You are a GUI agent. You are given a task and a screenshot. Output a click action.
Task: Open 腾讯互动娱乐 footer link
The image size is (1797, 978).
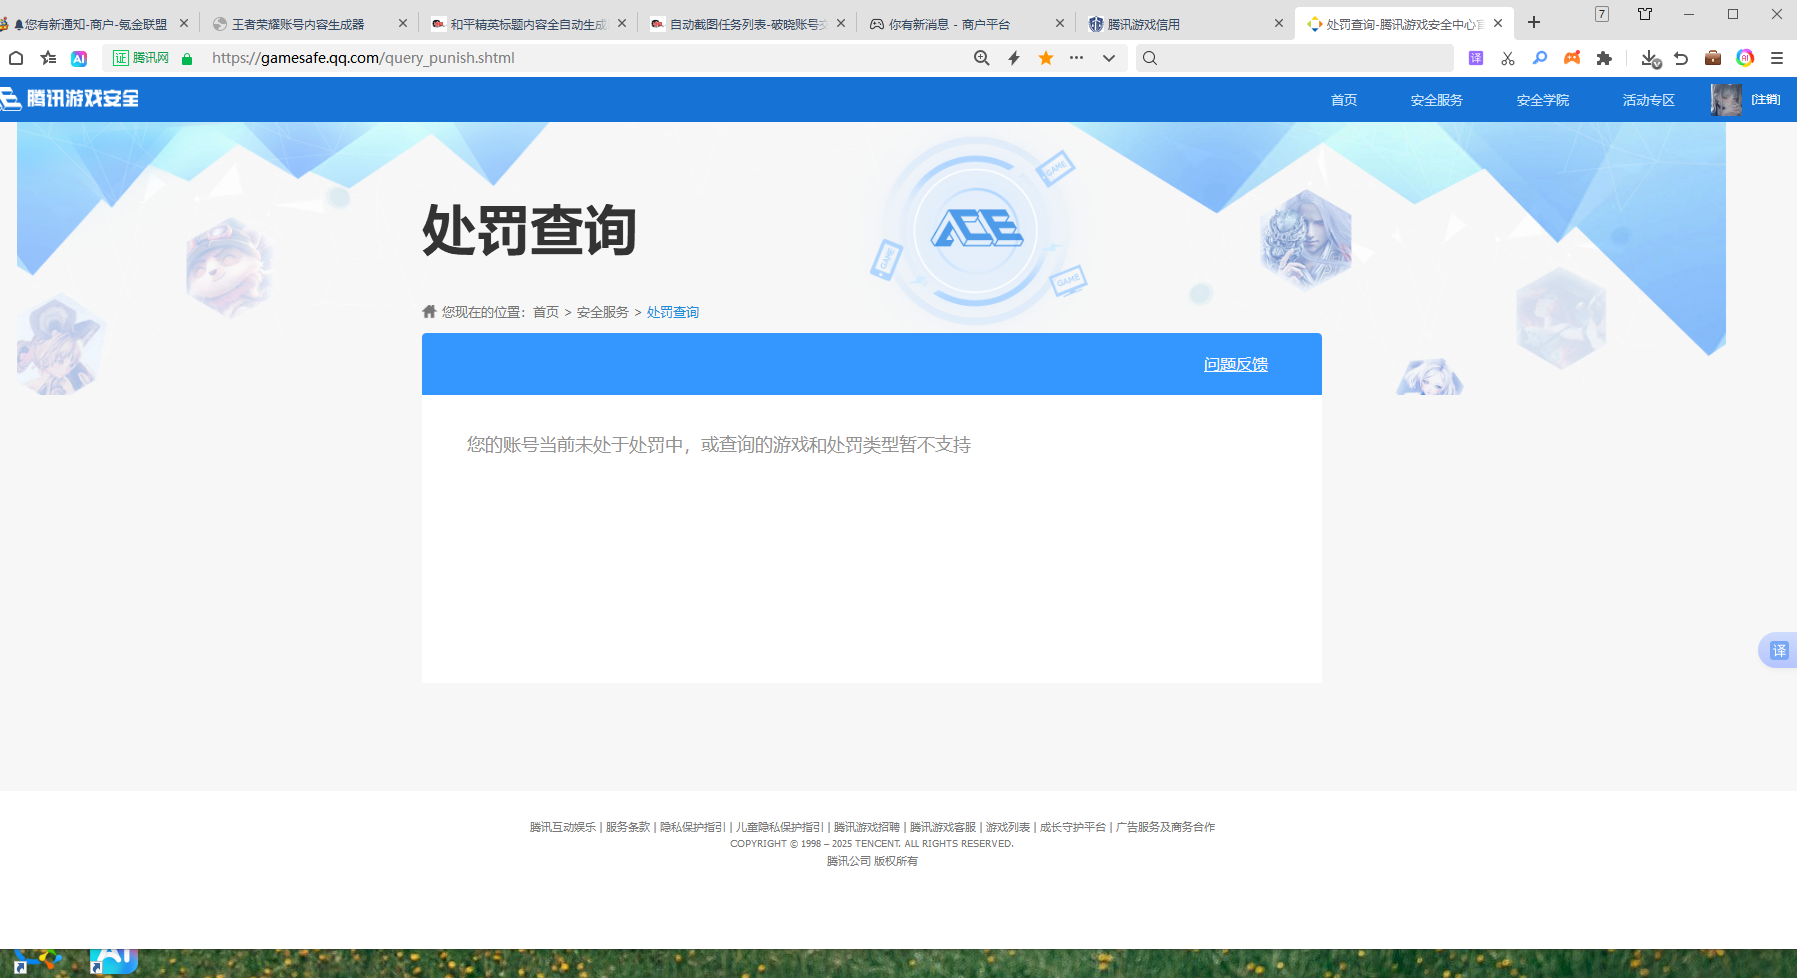[563, 827]
